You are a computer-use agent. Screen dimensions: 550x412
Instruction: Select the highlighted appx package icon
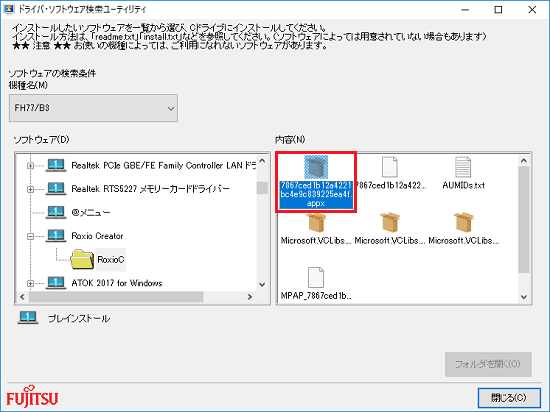click(x=316, y=167)
